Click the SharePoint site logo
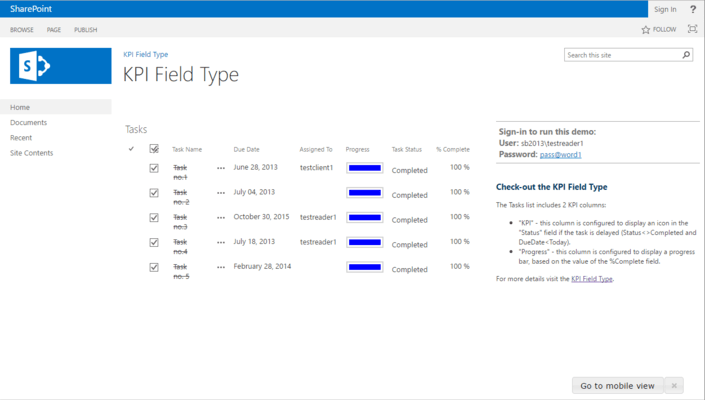This screenshot has height=400, width=705. tap(60, 66)
